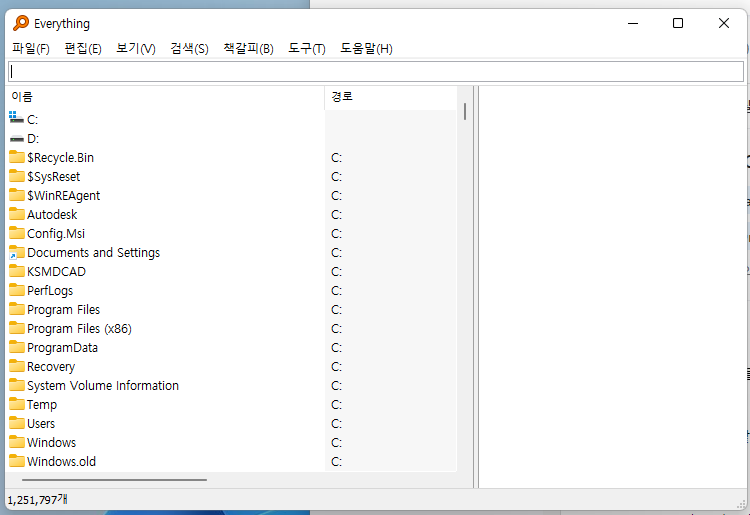Open the 보기(V) menu
Screen dimensions: 750x515
(x=136, y=48)
